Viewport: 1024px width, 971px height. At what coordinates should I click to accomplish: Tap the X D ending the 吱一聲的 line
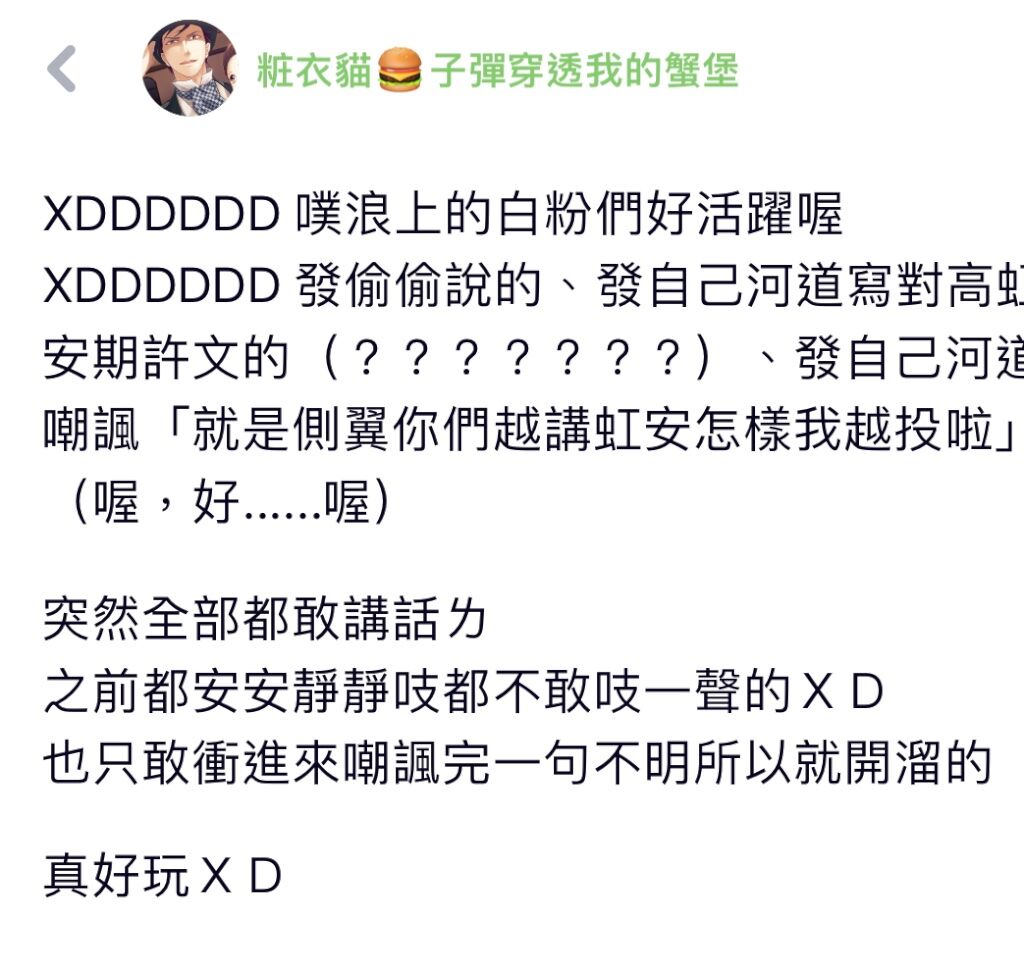pos(843,691)
